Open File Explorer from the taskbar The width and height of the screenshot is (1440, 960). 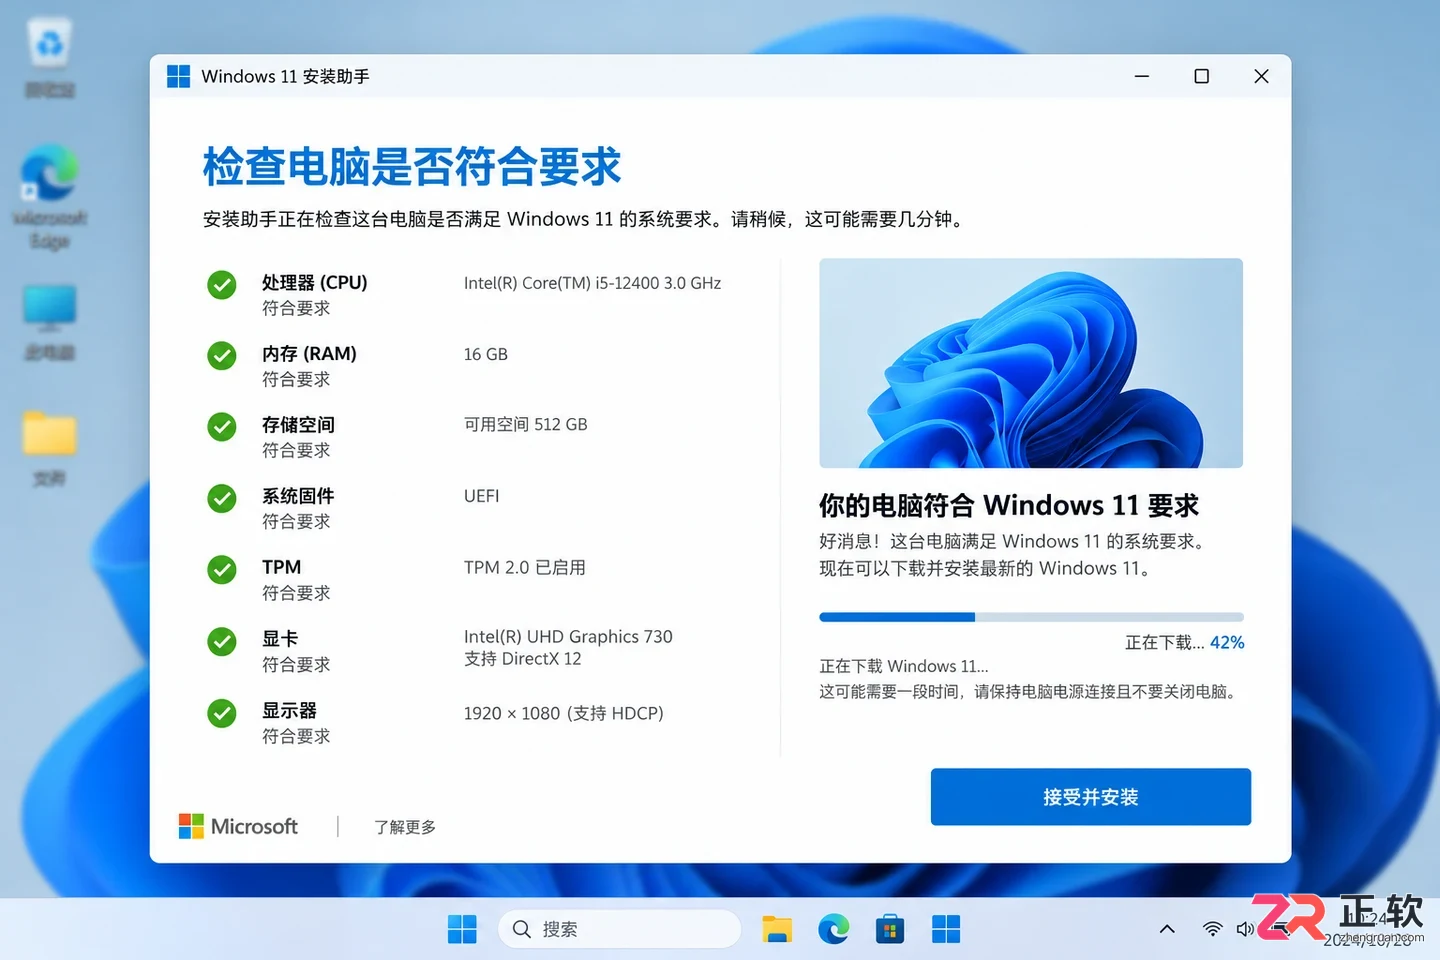tap(777, 929)
